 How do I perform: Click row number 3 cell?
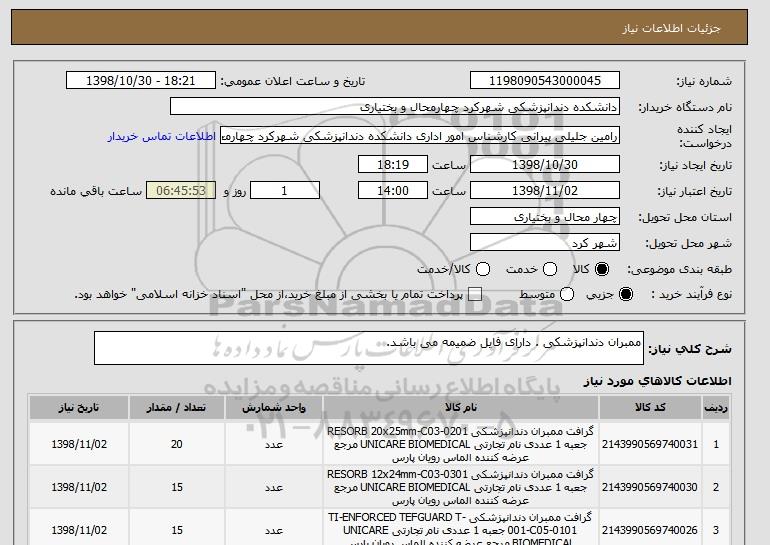716,529
